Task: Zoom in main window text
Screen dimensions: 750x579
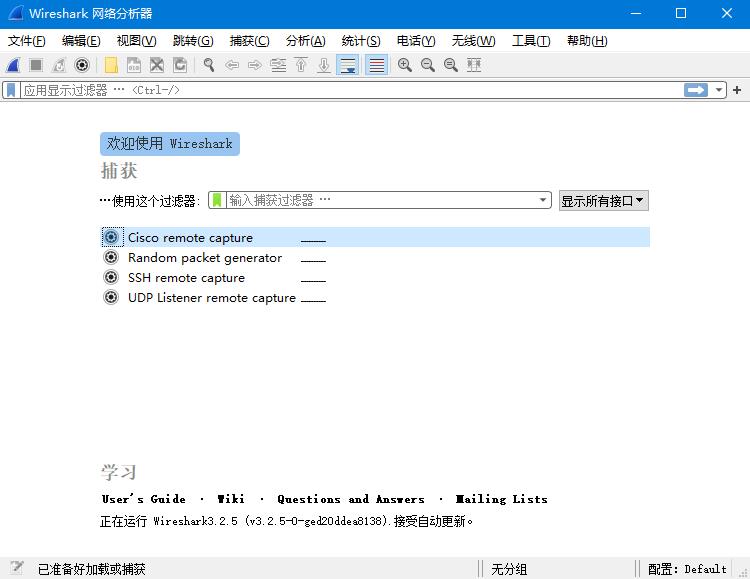Action: click(405, 65)
